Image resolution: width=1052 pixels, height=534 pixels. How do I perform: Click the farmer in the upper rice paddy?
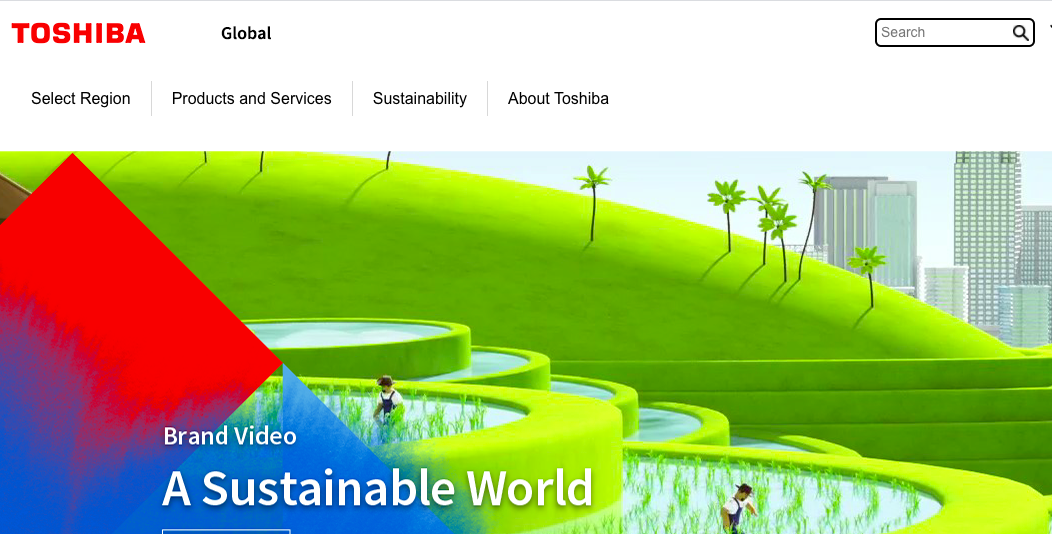click(386, 398)
